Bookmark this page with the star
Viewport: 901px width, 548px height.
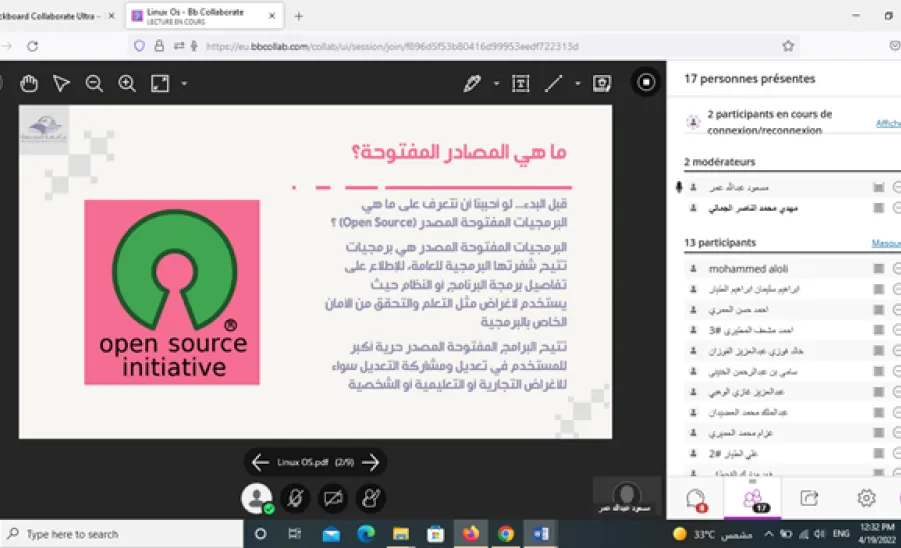pos(788,46)
